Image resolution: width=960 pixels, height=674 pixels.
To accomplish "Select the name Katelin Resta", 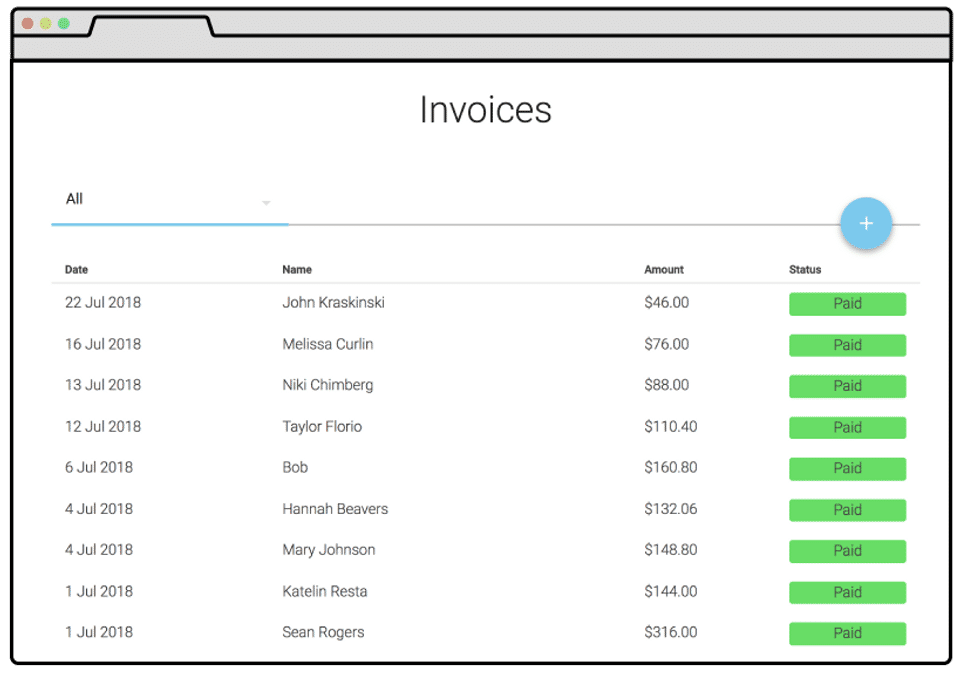I will click(x=324, y=592).
